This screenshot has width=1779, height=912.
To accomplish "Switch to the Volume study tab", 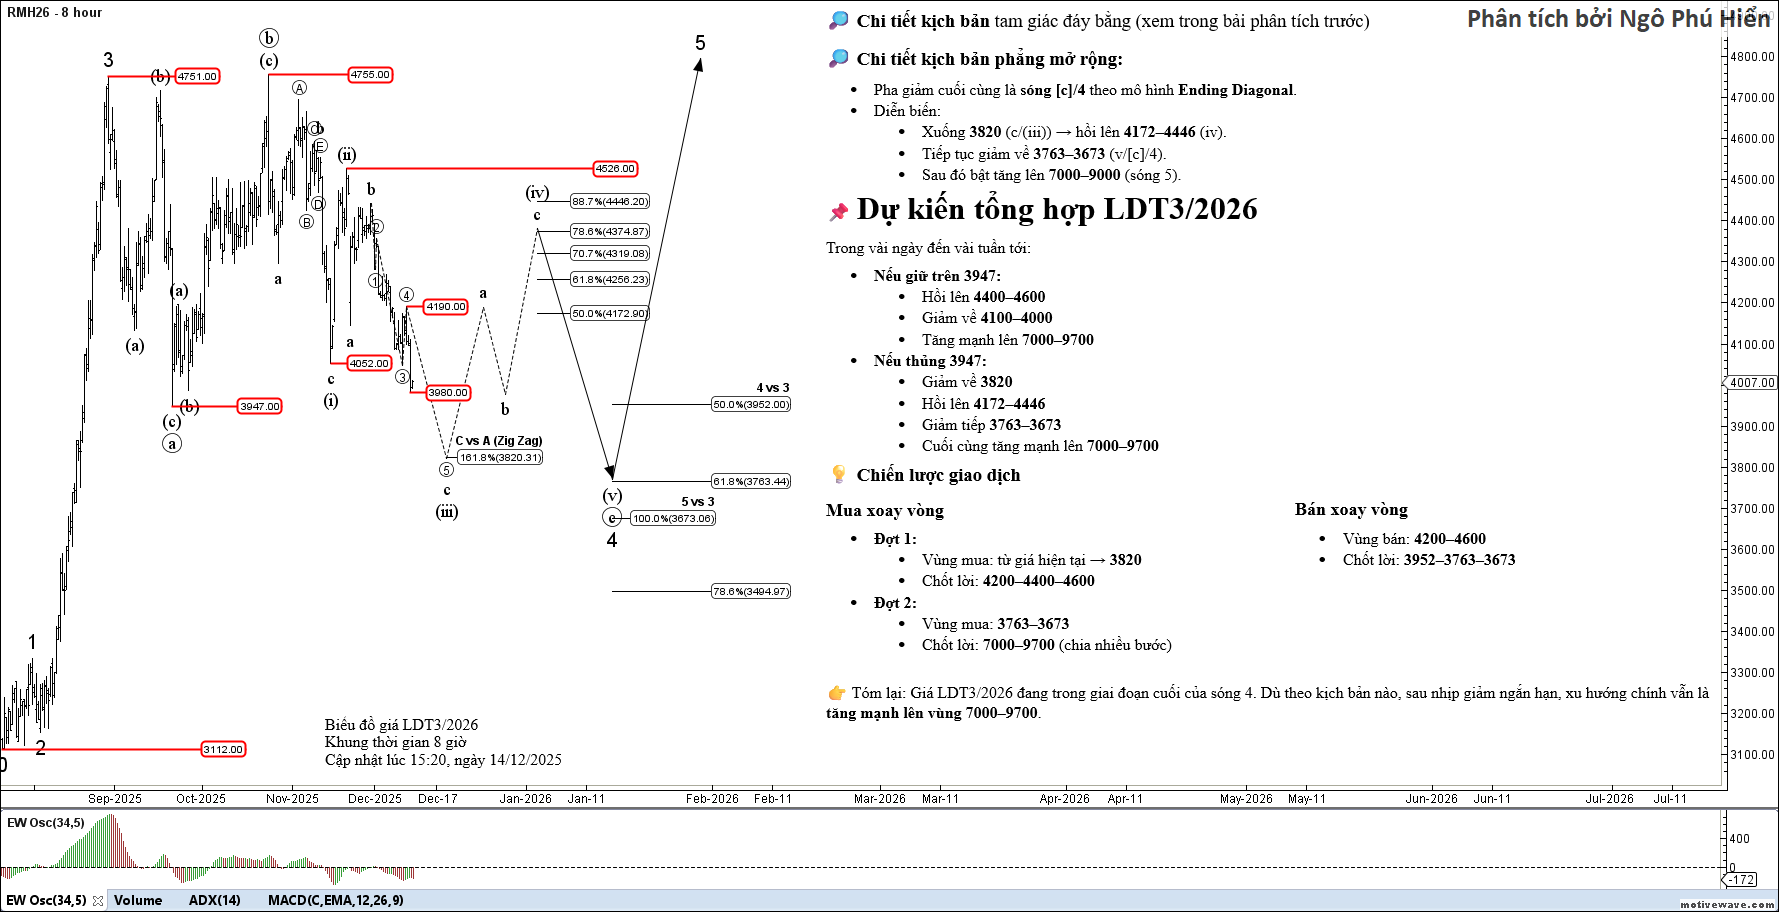I will click(x=138, y=900).
